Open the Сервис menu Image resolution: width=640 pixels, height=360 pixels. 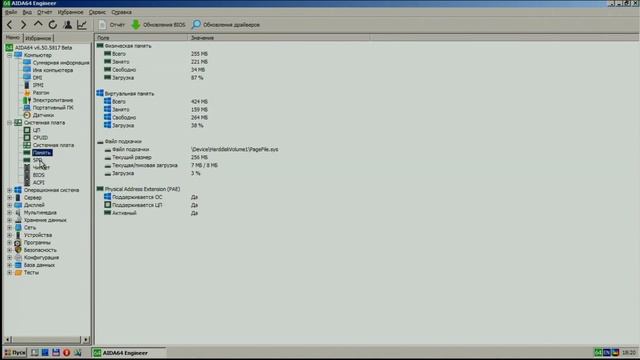click(x=97, y=12)
